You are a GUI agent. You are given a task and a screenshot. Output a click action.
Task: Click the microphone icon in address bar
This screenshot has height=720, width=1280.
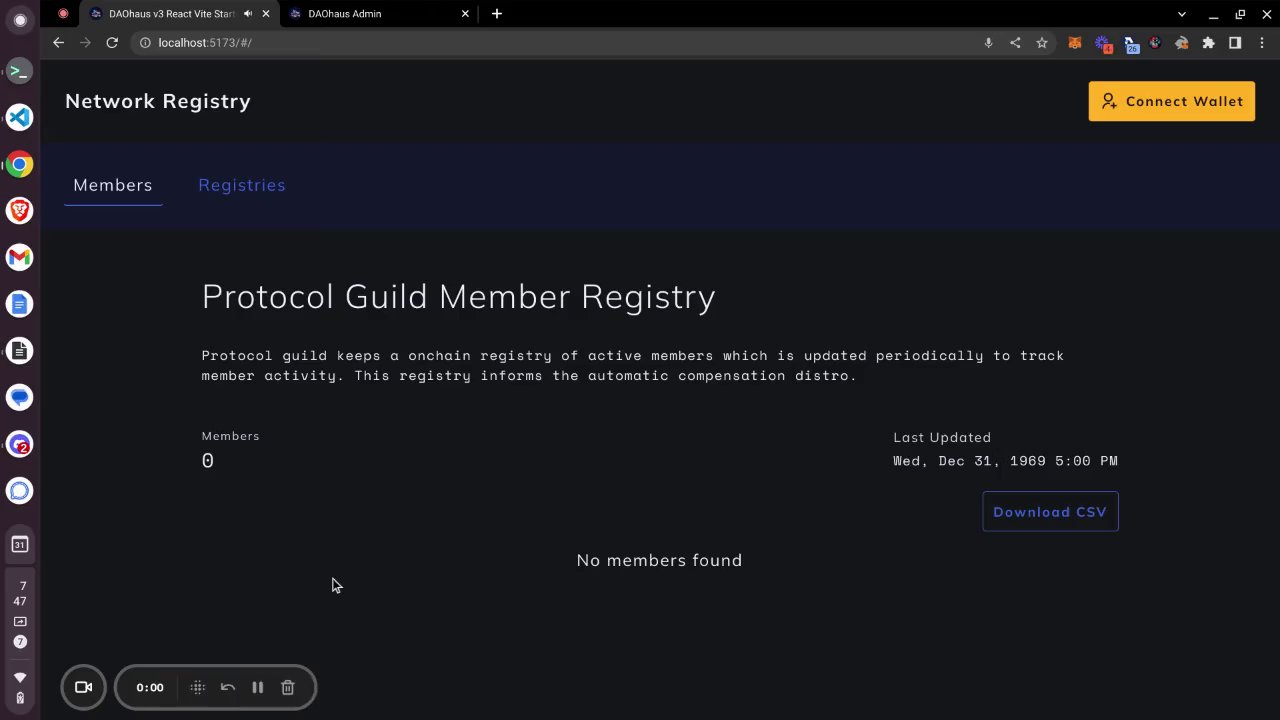tap(988, 43)
